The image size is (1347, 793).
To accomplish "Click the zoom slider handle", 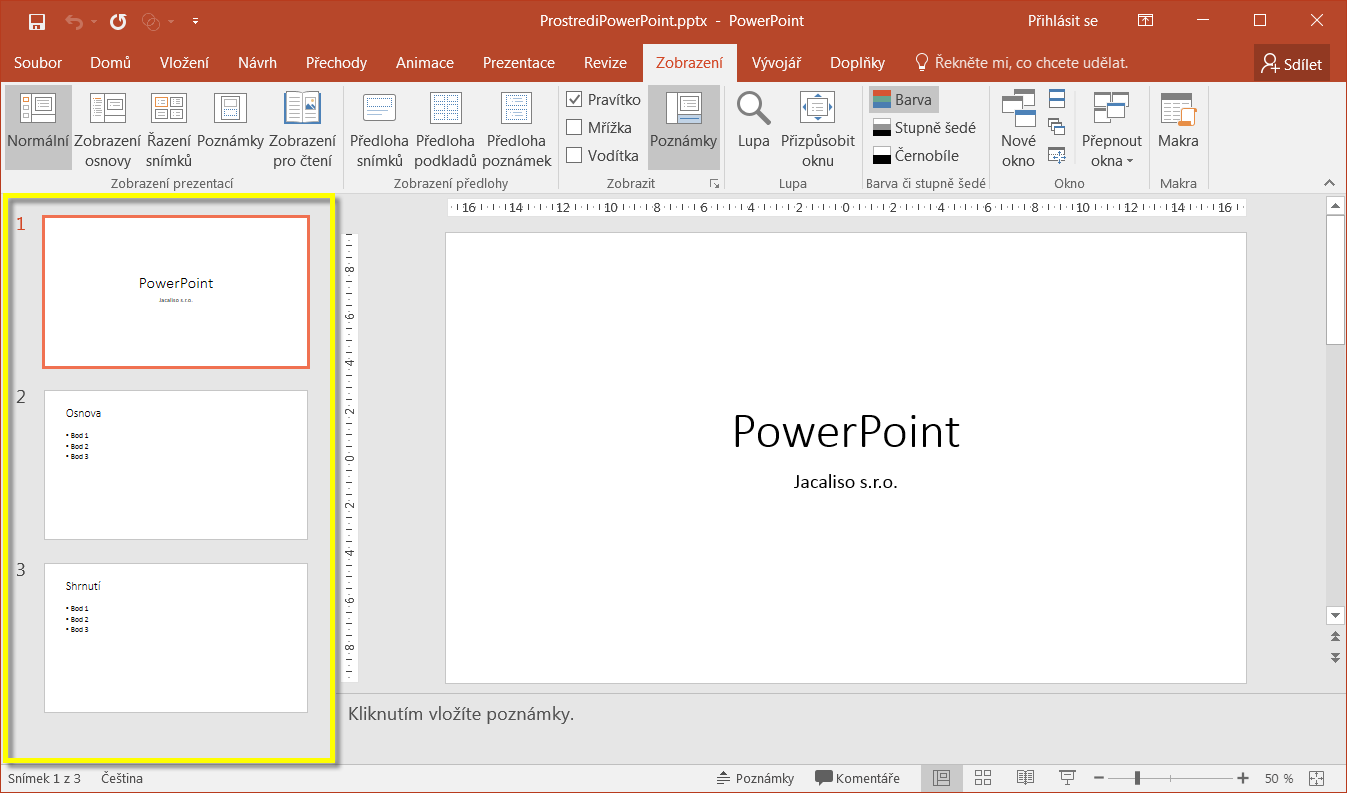I will pyautogui.click(x=1137, y=778).
